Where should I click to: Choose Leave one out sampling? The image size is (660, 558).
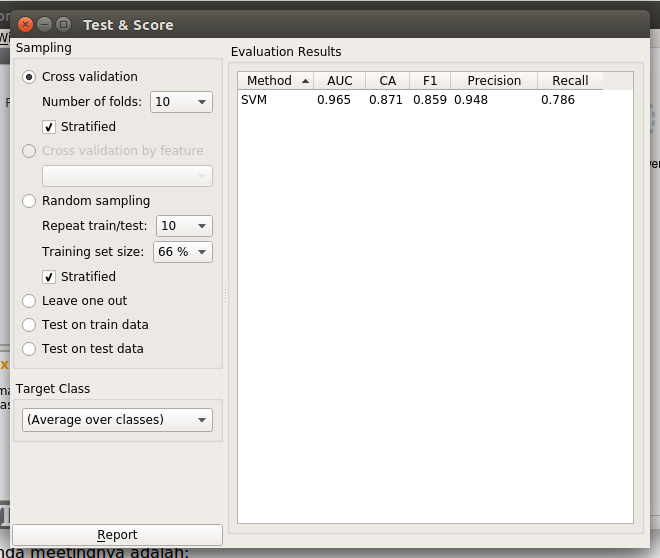[x=29, y=301]
